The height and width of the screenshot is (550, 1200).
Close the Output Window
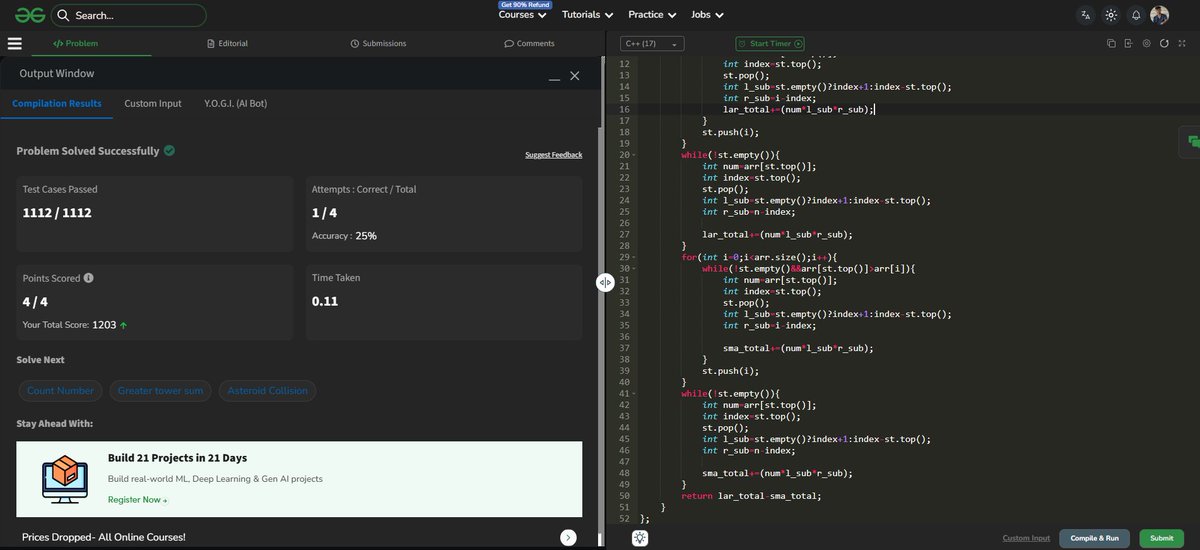point(574,76)
